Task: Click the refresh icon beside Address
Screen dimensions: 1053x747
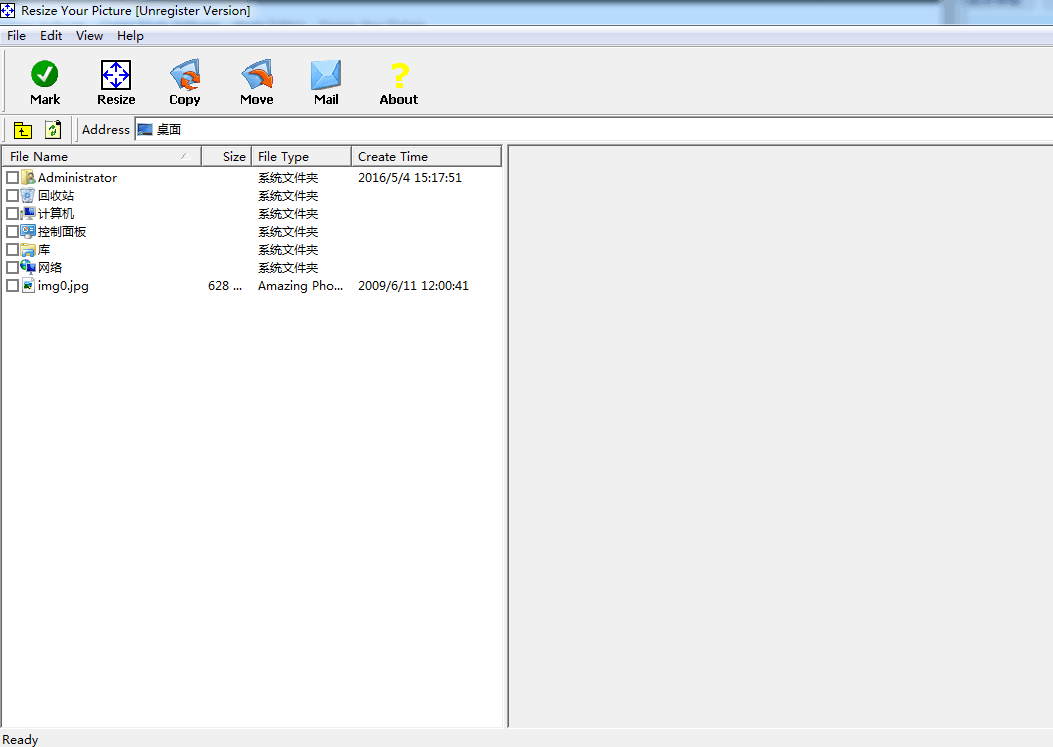Action: 52,129
